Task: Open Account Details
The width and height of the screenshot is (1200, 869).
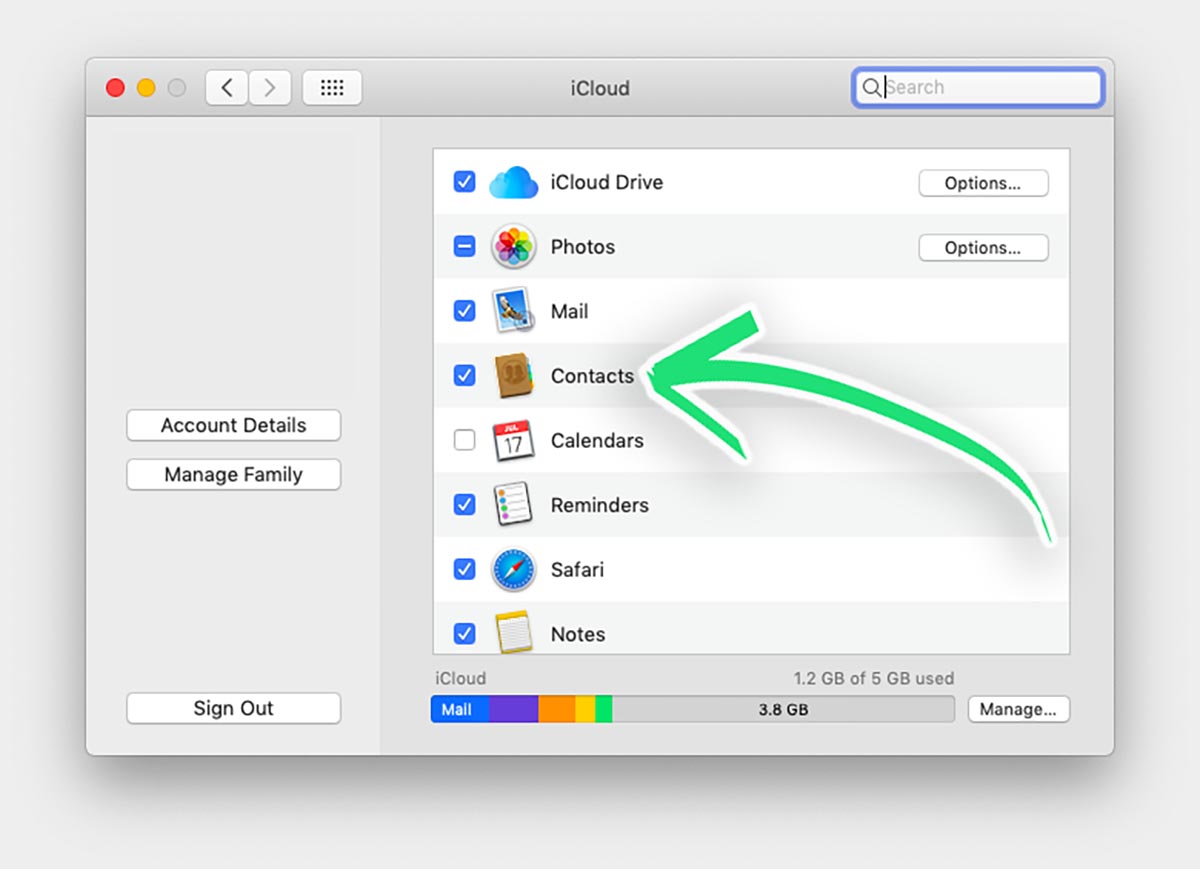Action: pos(233,425)
